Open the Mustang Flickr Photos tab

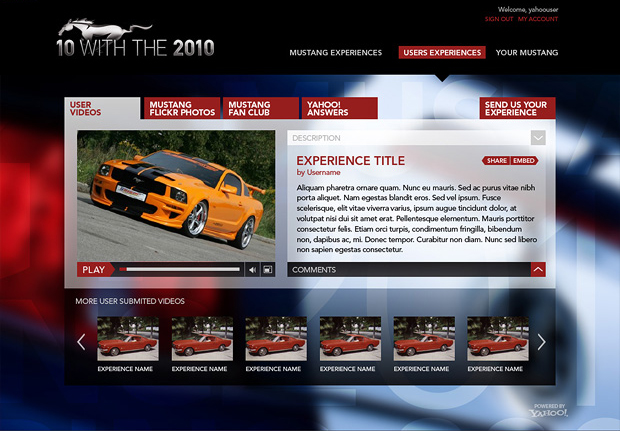181,108
